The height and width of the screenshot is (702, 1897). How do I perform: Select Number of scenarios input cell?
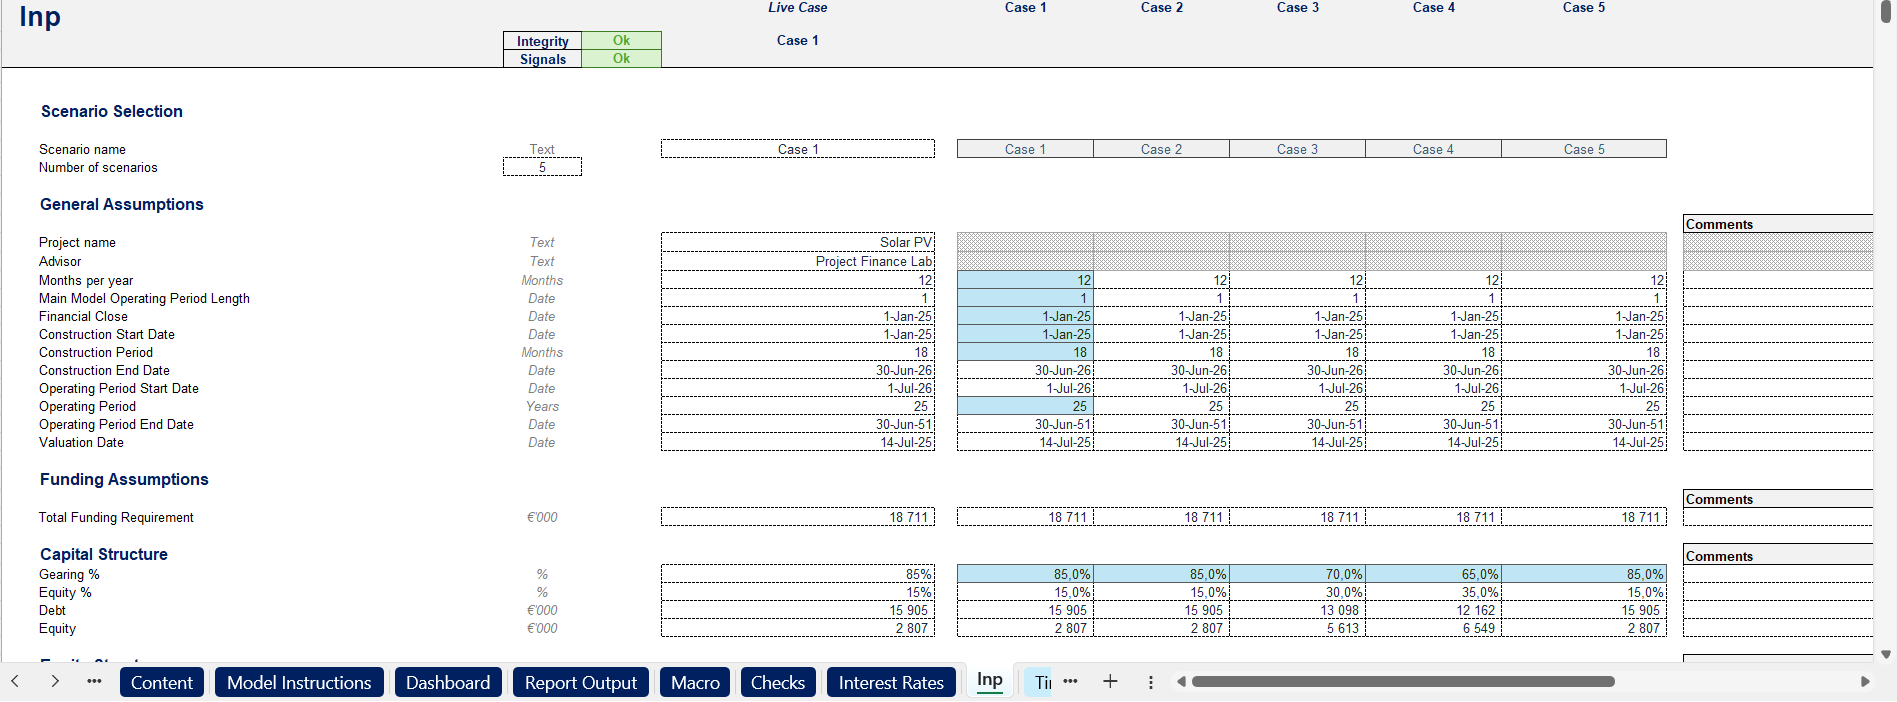pyautogui.click(x=542, y=167)
